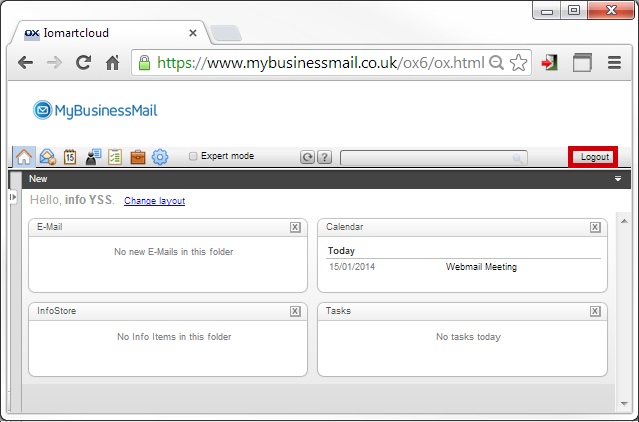Click the Logout button
Viewport: 639px width, 422px height.
click(x=593, y=157)
